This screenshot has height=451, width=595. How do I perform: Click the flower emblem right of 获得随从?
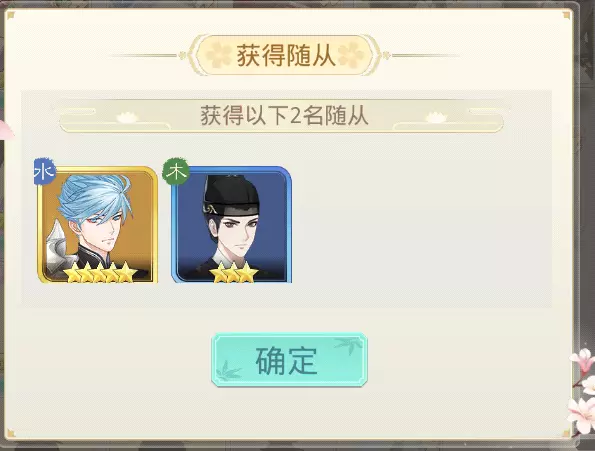pos(352,55)
